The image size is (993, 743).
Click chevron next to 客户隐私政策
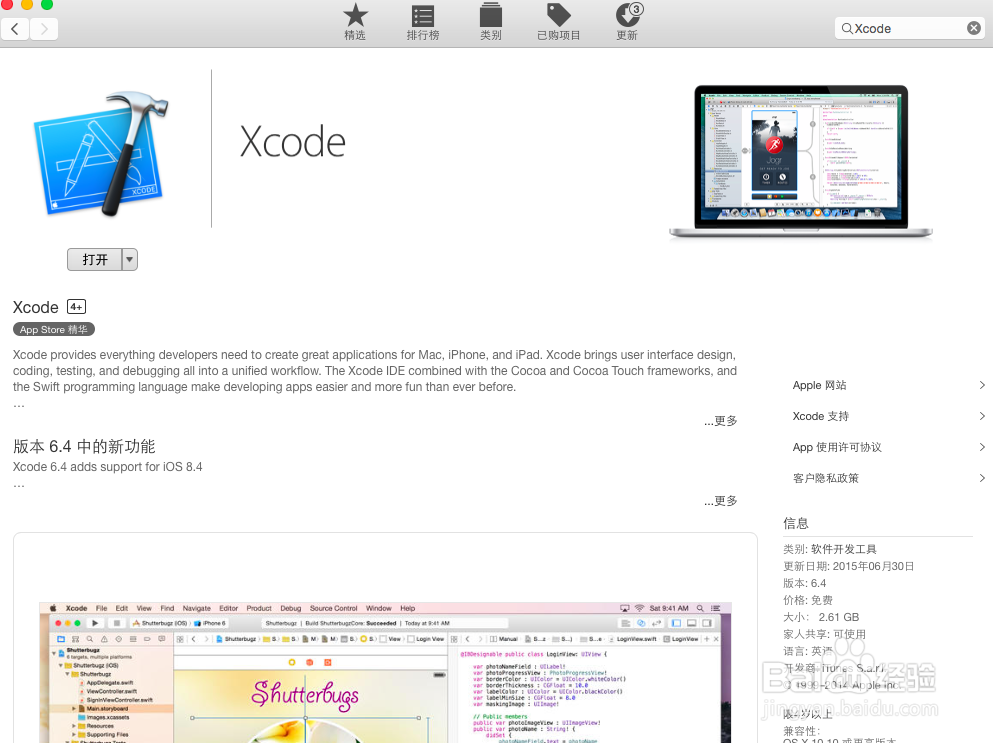tap(982, 478)
